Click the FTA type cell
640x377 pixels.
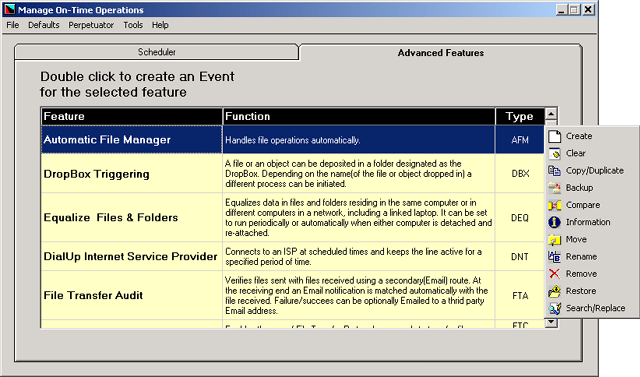coord(520,295)
